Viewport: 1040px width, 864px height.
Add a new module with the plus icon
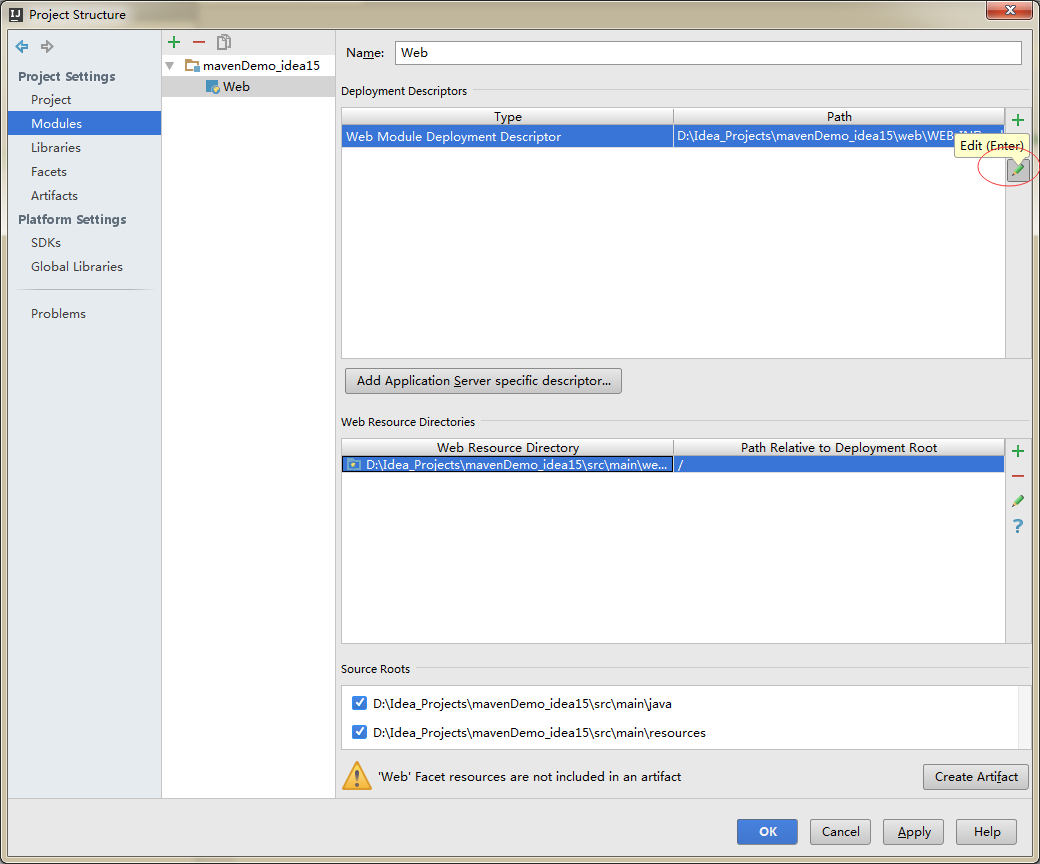click(174, 42)
